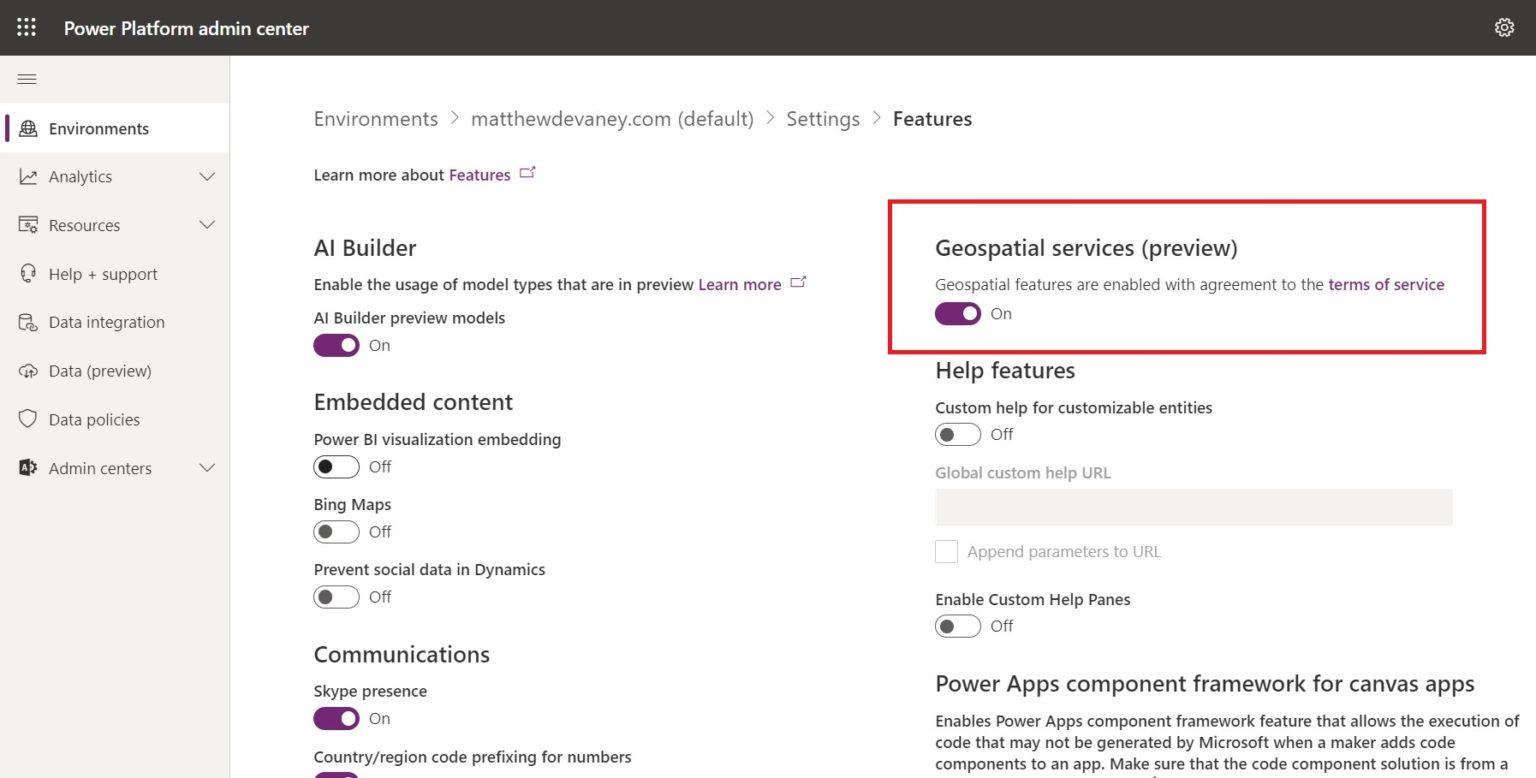Check the Append parameters to URL box

point(946,551)
